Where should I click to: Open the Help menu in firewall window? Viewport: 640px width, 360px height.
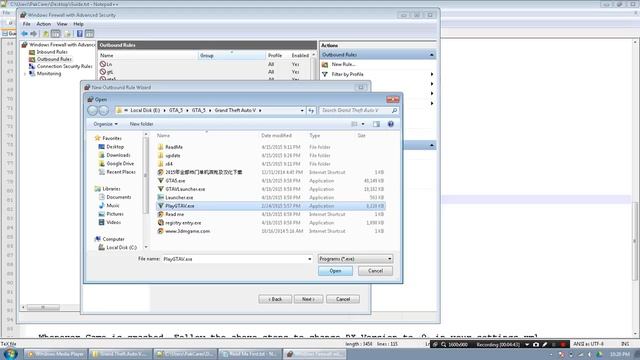(x=78, y=24)
